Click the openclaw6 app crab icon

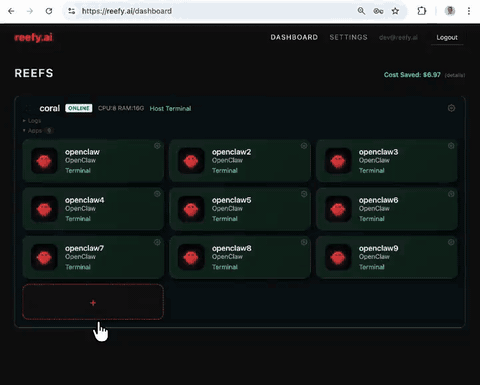click(x=338, y=209)
